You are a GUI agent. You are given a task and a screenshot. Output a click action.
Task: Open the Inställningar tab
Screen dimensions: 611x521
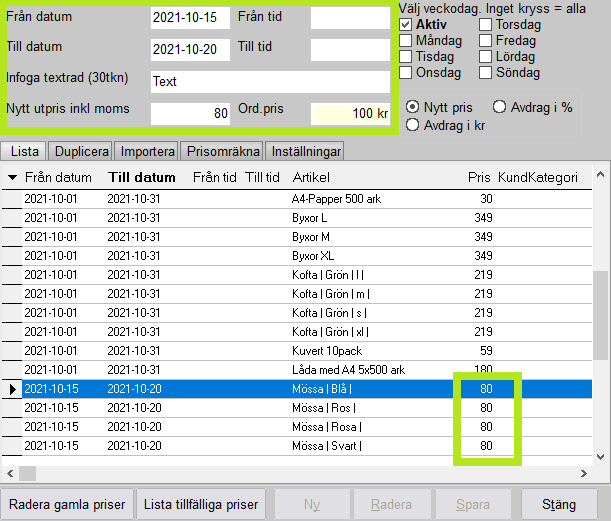point(305,151)
